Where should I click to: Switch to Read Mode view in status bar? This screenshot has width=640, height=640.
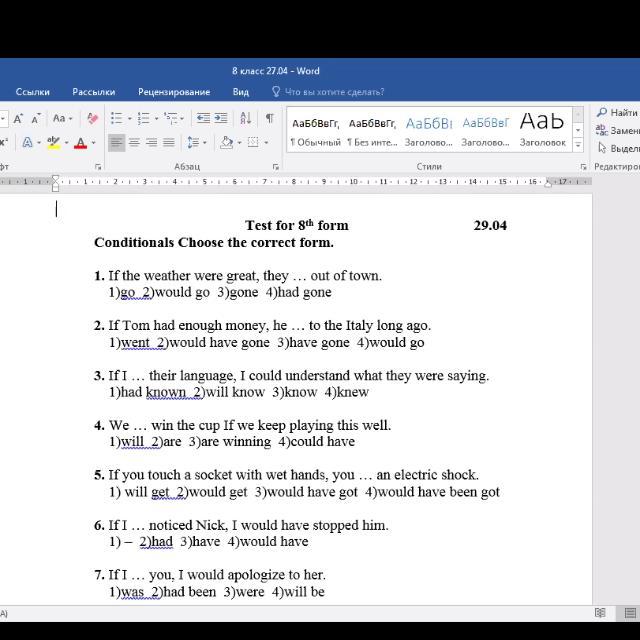(600, 613)
